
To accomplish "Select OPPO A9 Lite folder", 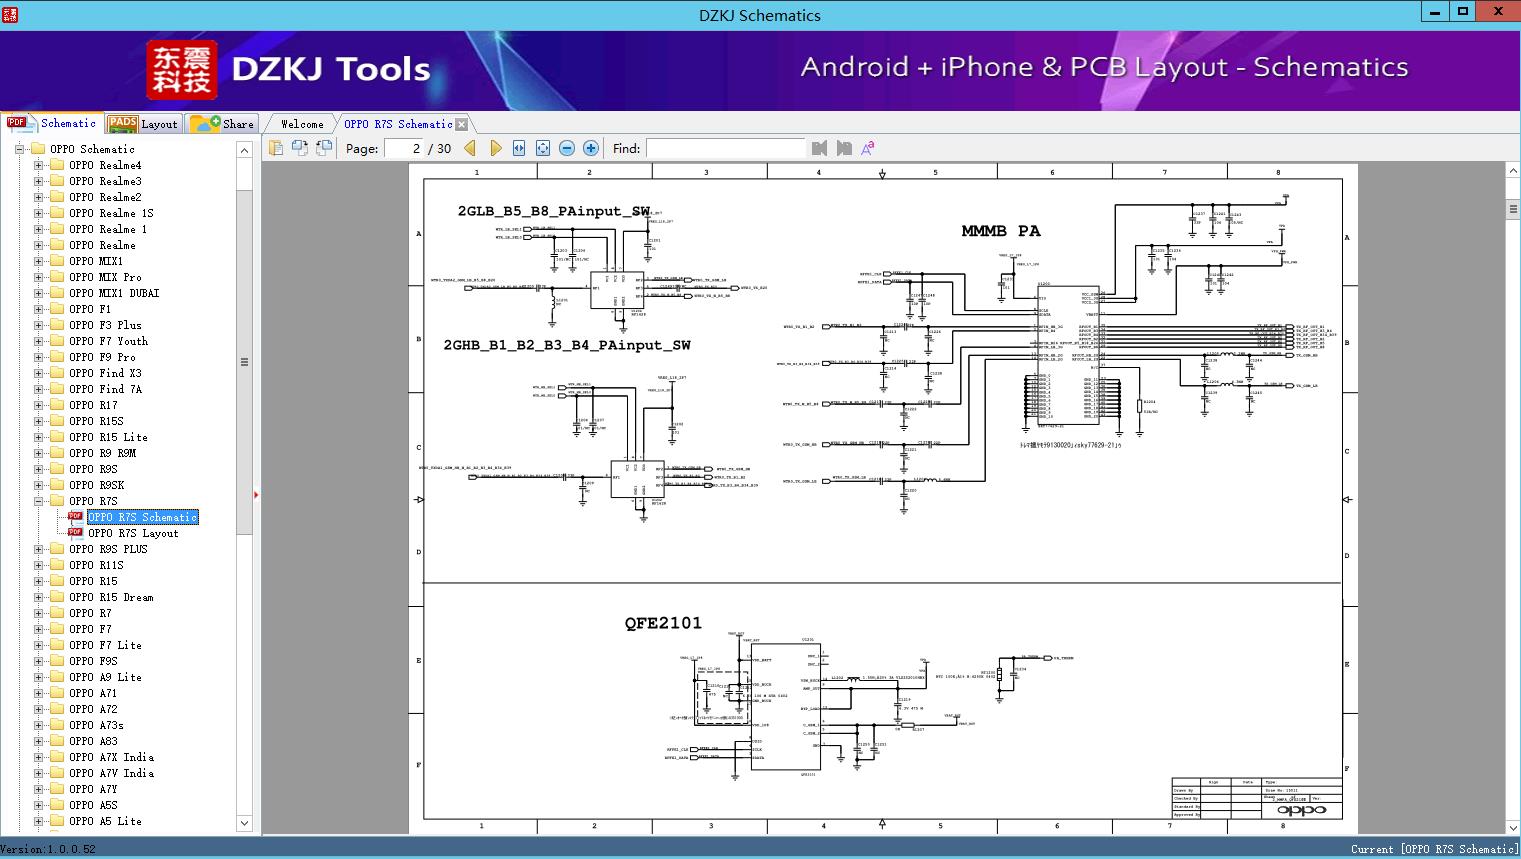I will point(105,677).
